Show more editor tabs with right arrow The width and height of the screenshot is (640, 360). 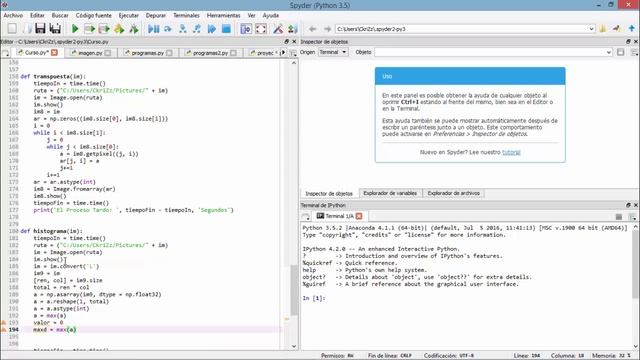[x=284, y=53]
